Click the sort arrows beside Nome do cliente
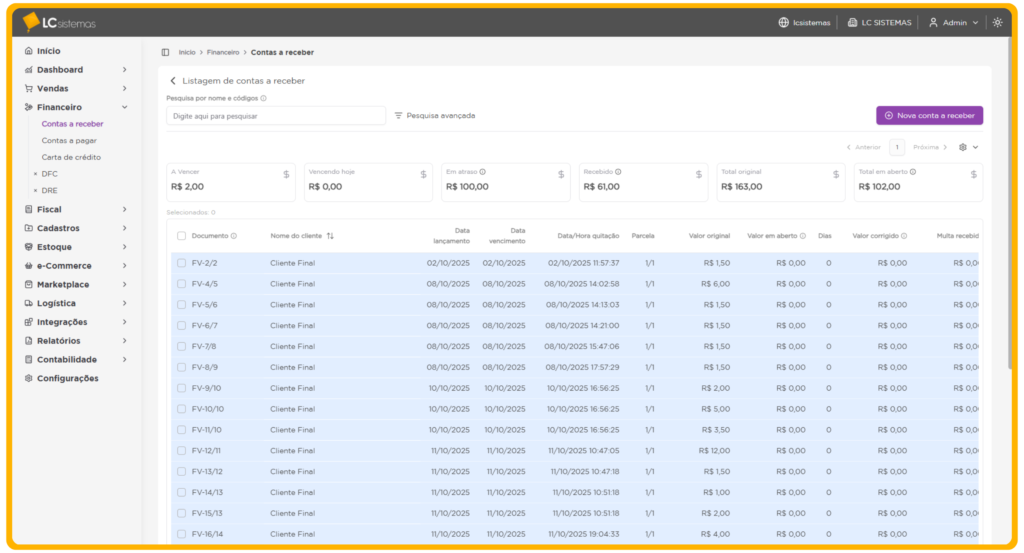This screenshot has height=553, width=1024. 330,236
